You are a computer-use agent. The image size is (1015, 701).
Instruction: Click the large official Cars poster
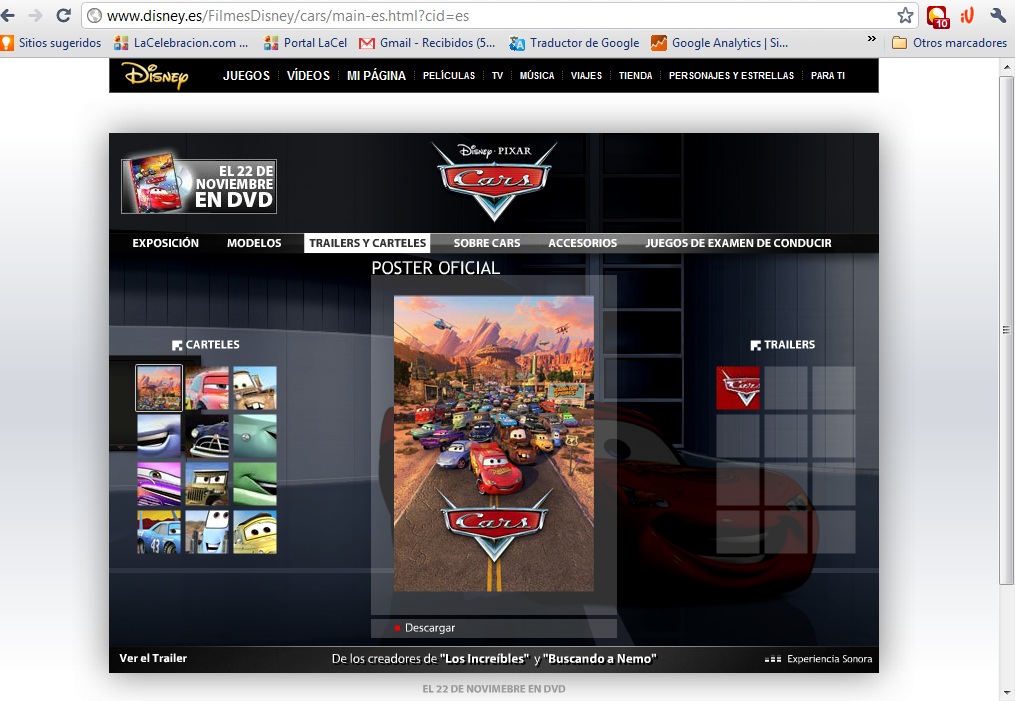tap(494, 443)
